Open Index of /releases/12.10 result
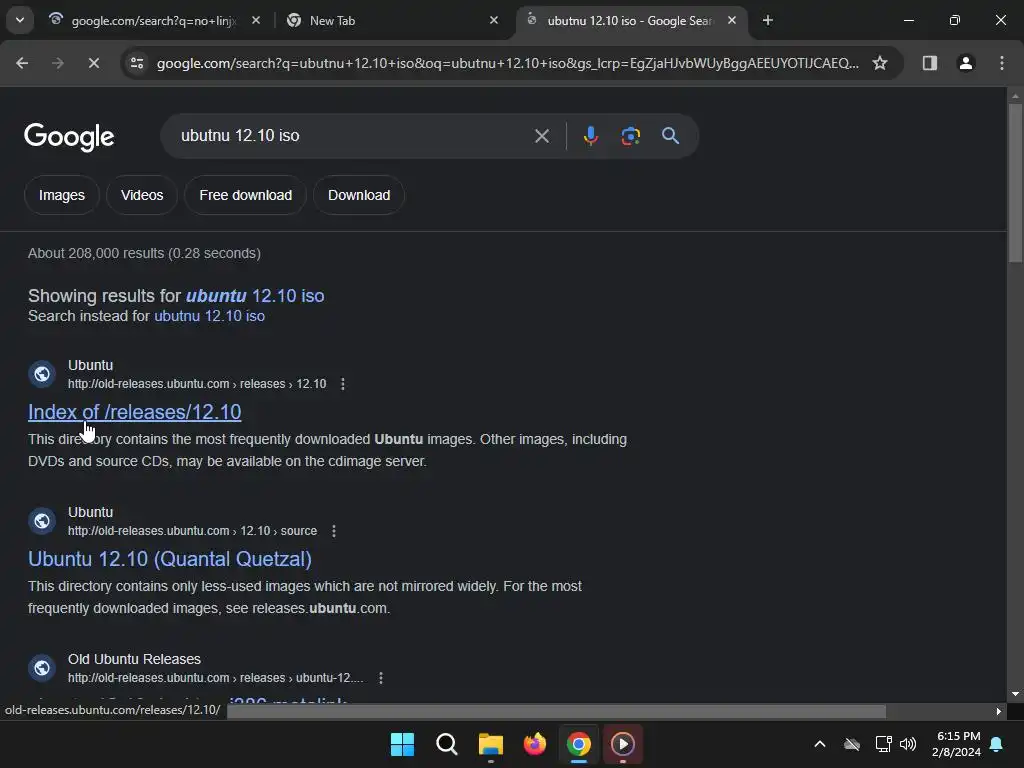1024x768 pixels. (135, 412)
